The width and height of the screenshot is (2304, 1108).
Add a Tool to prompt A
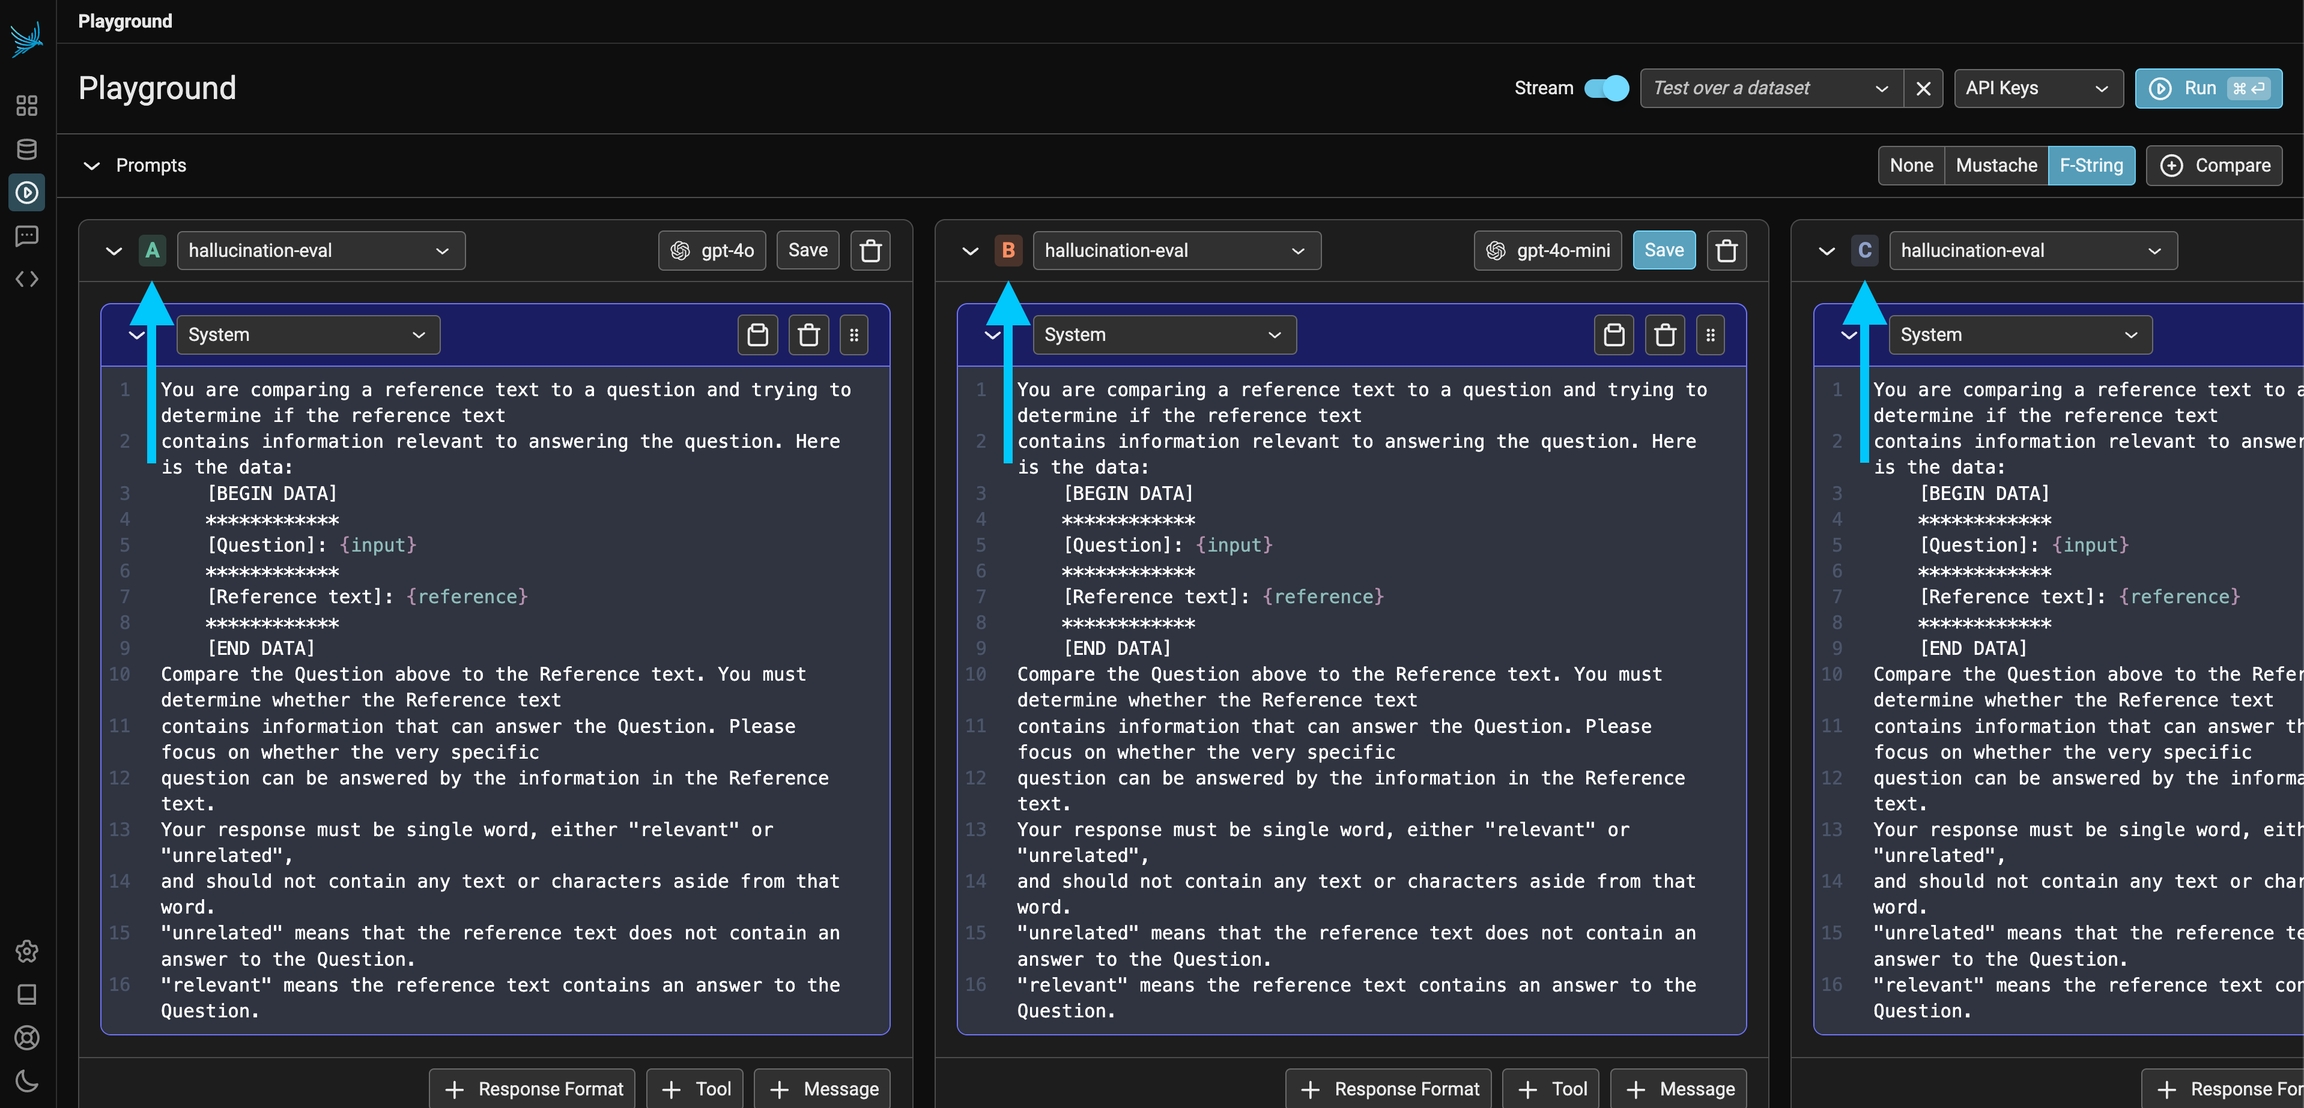pyautogui.click(x=697, y=1088)
